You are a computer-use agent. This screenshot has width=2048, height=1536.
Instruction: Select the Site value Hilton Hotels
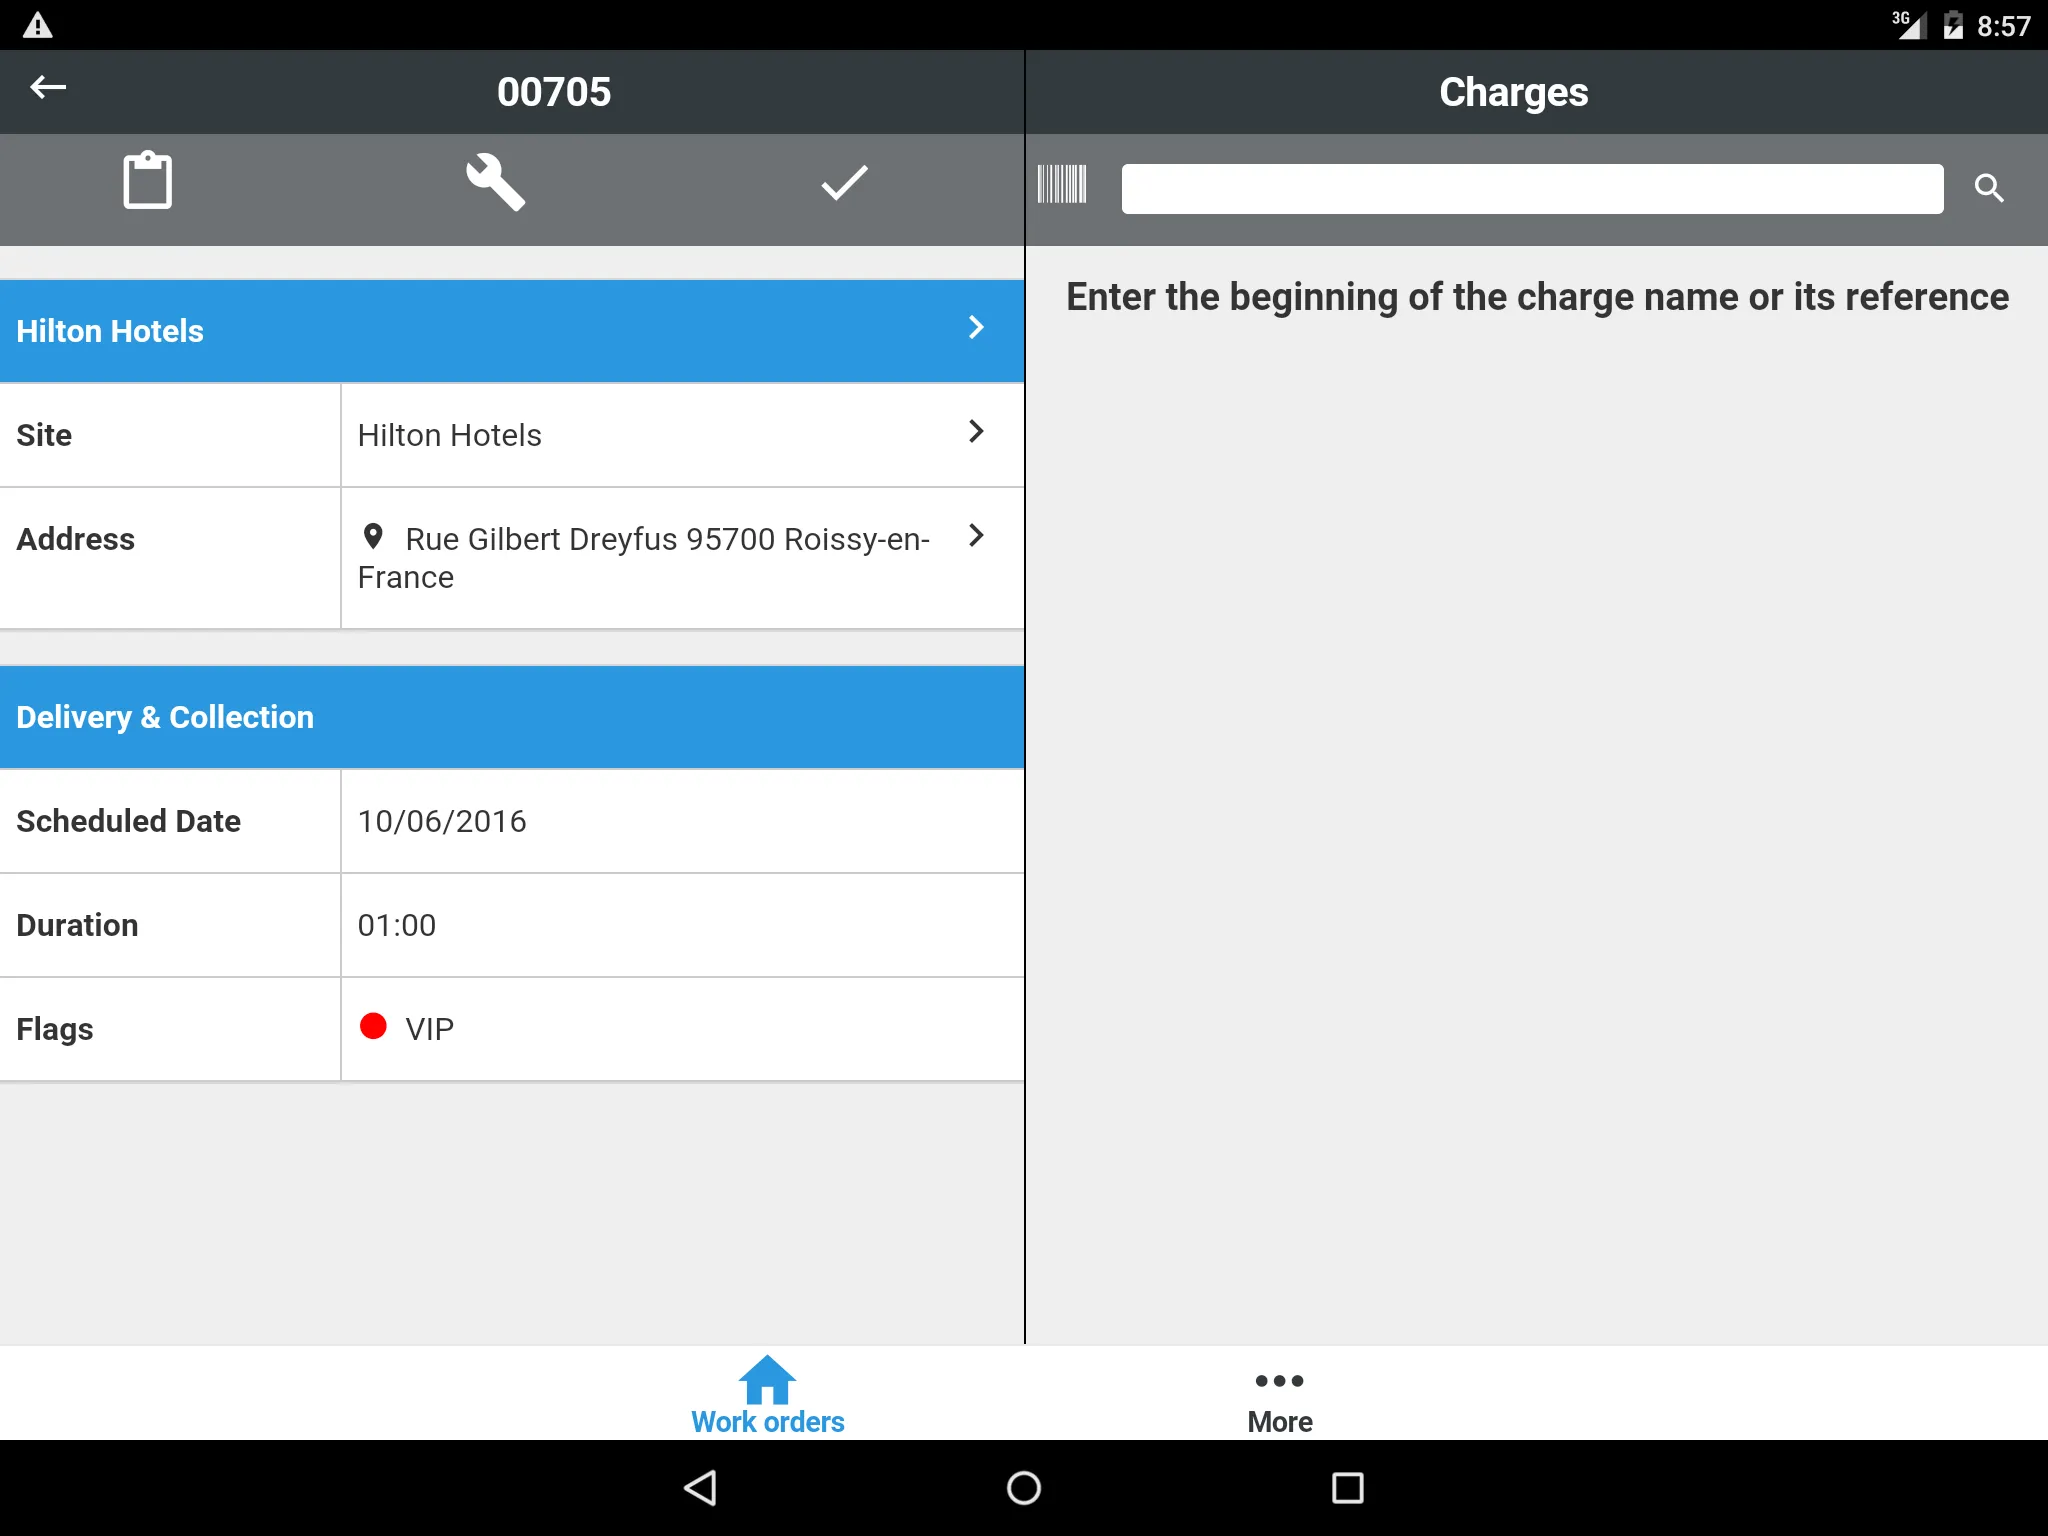point(449,435)
